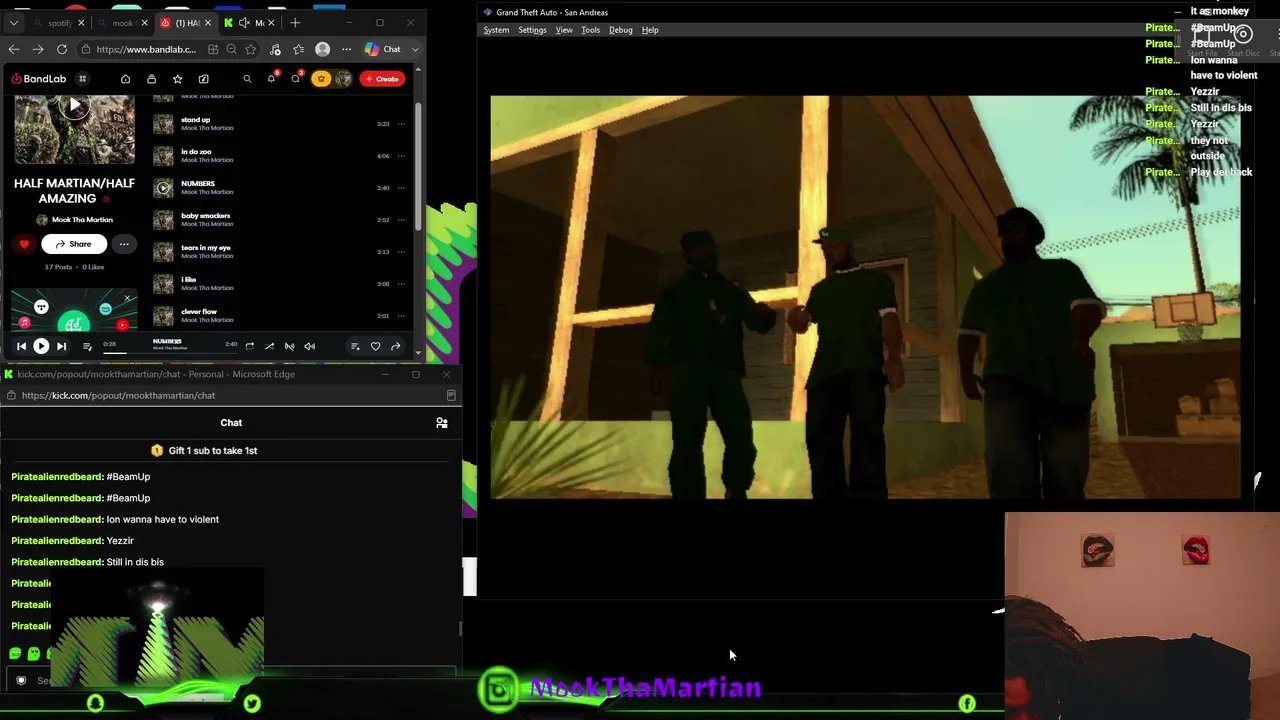
Task: Open the BandLab profile avatar
Action: tap(343, 79)
